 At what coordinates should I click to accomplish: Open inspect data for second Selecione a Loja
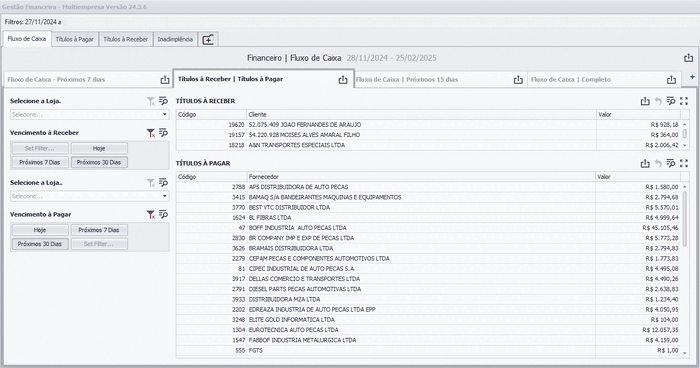click(163, 183)
